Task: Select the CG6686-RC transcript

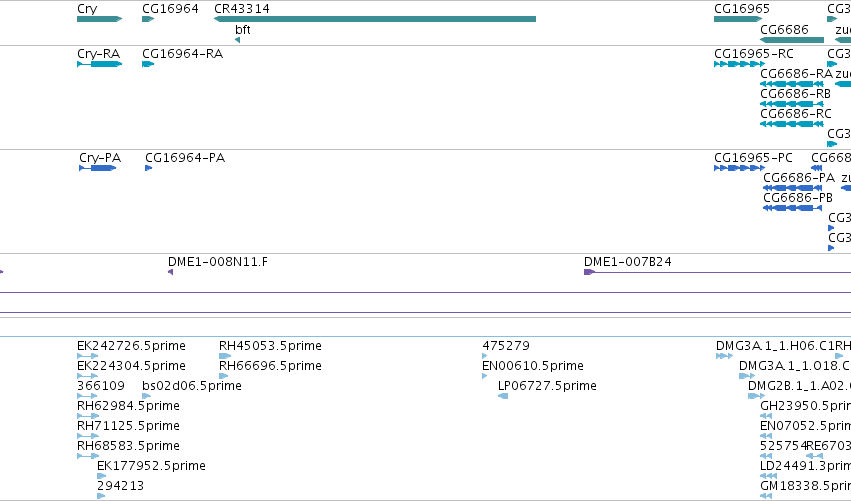Action: click(x=792, y=124)
